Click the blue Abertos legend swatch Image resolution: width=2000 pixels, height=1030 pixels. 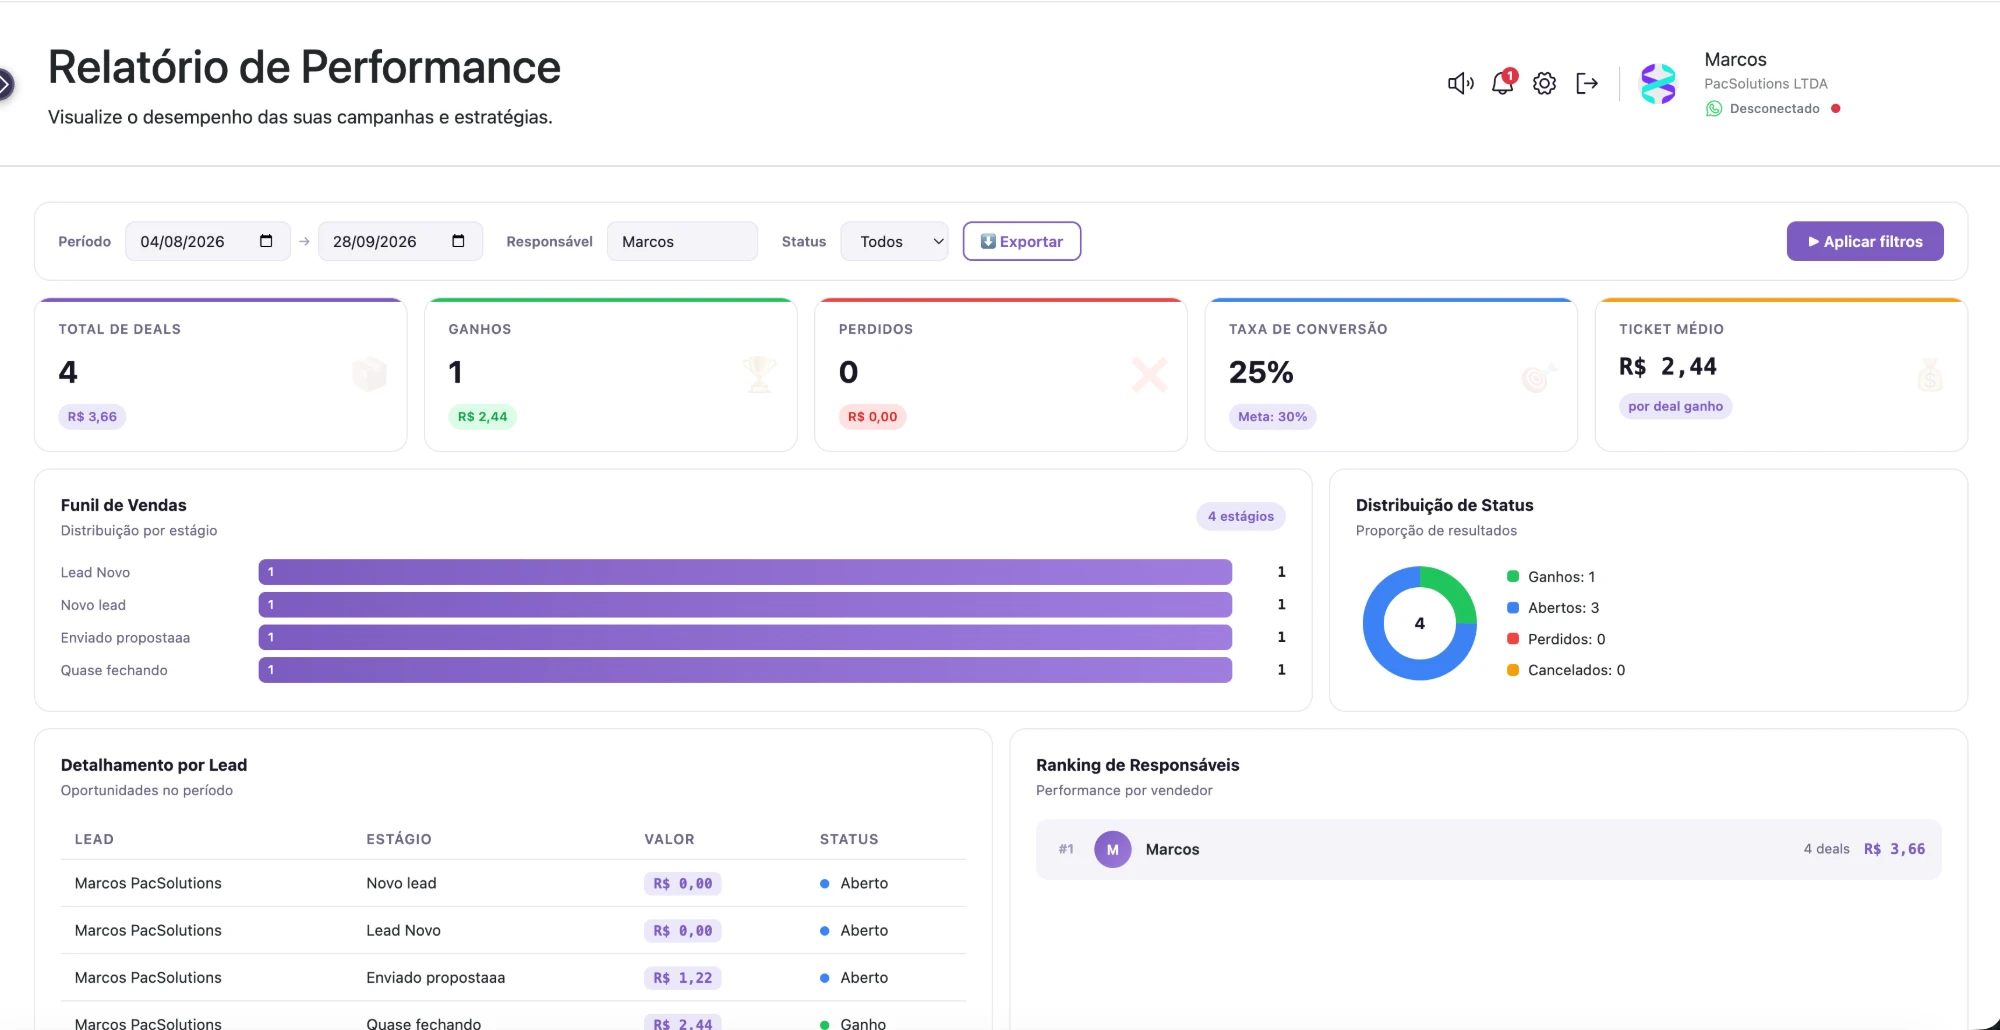[1513, 607]
